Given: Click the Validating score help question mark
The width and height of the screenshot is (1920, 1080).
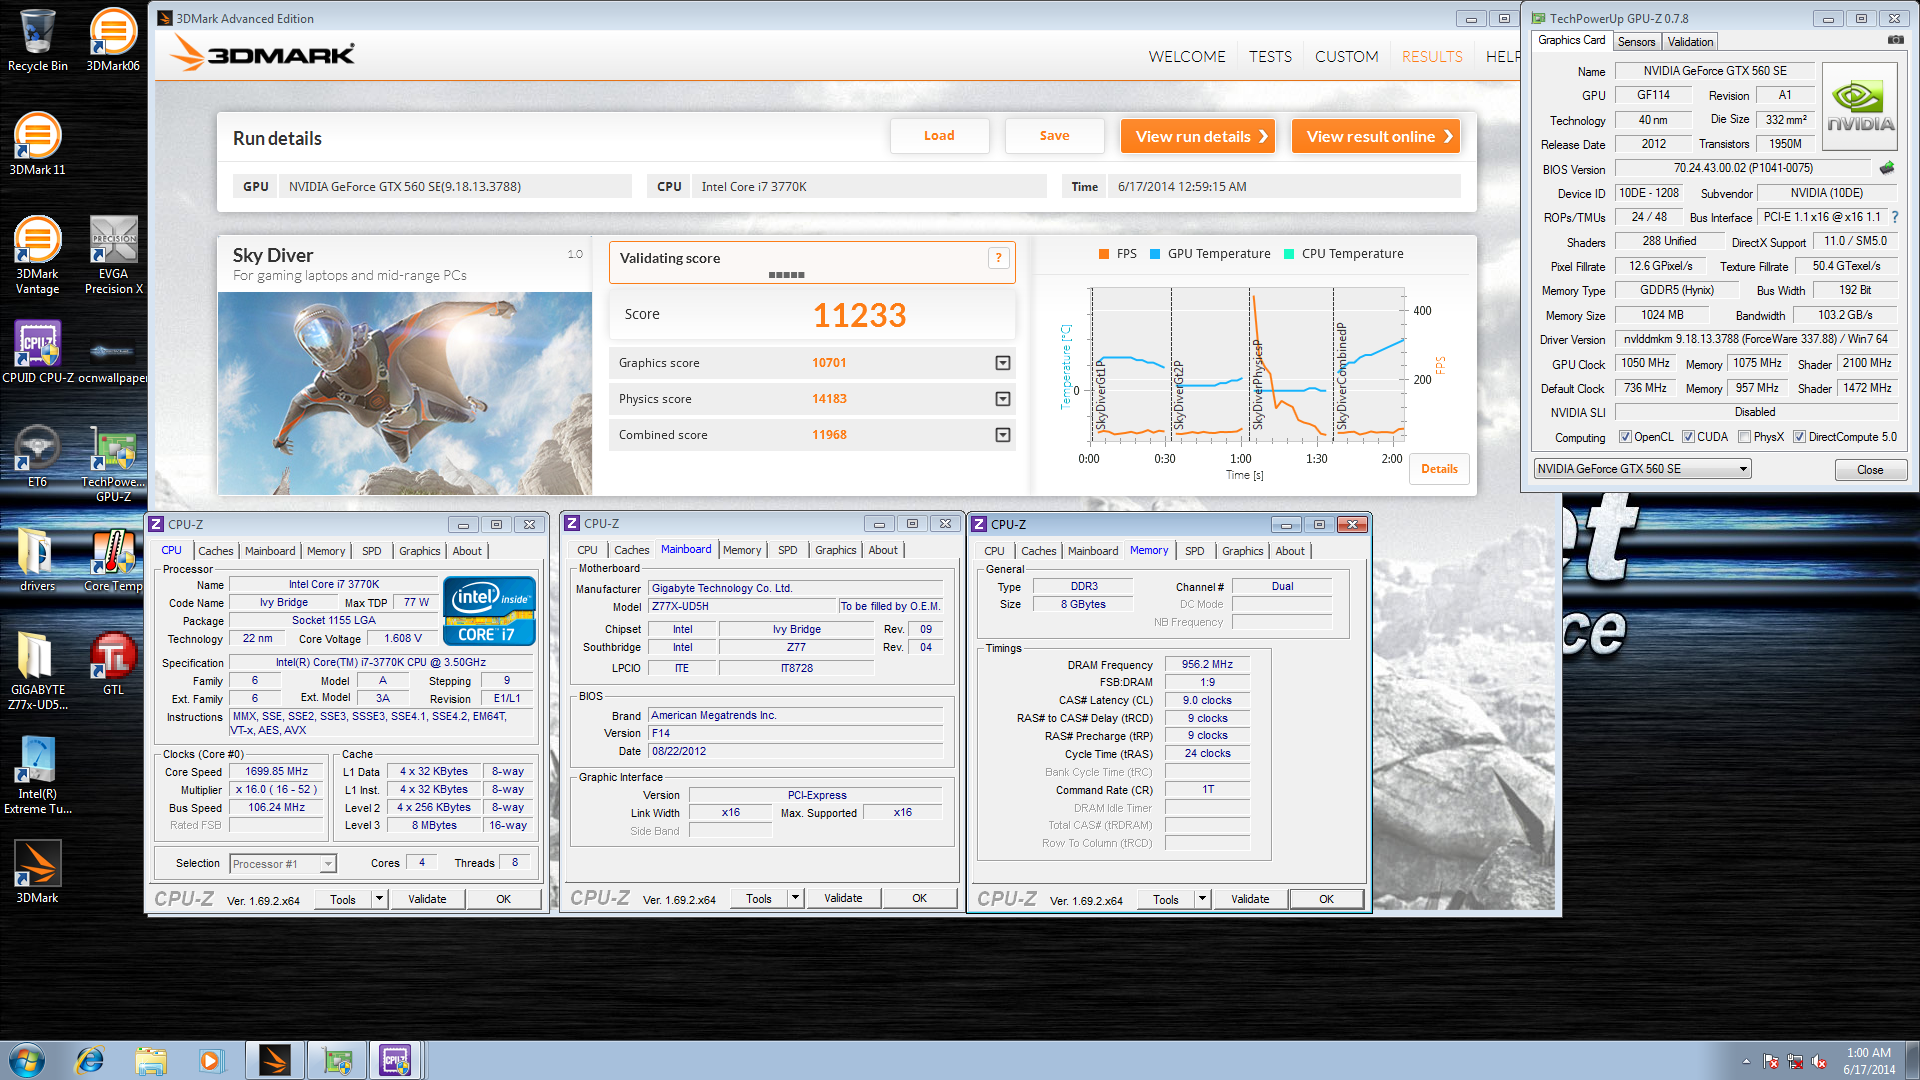Looking at the screenshot, I should (x=998, y=258).
